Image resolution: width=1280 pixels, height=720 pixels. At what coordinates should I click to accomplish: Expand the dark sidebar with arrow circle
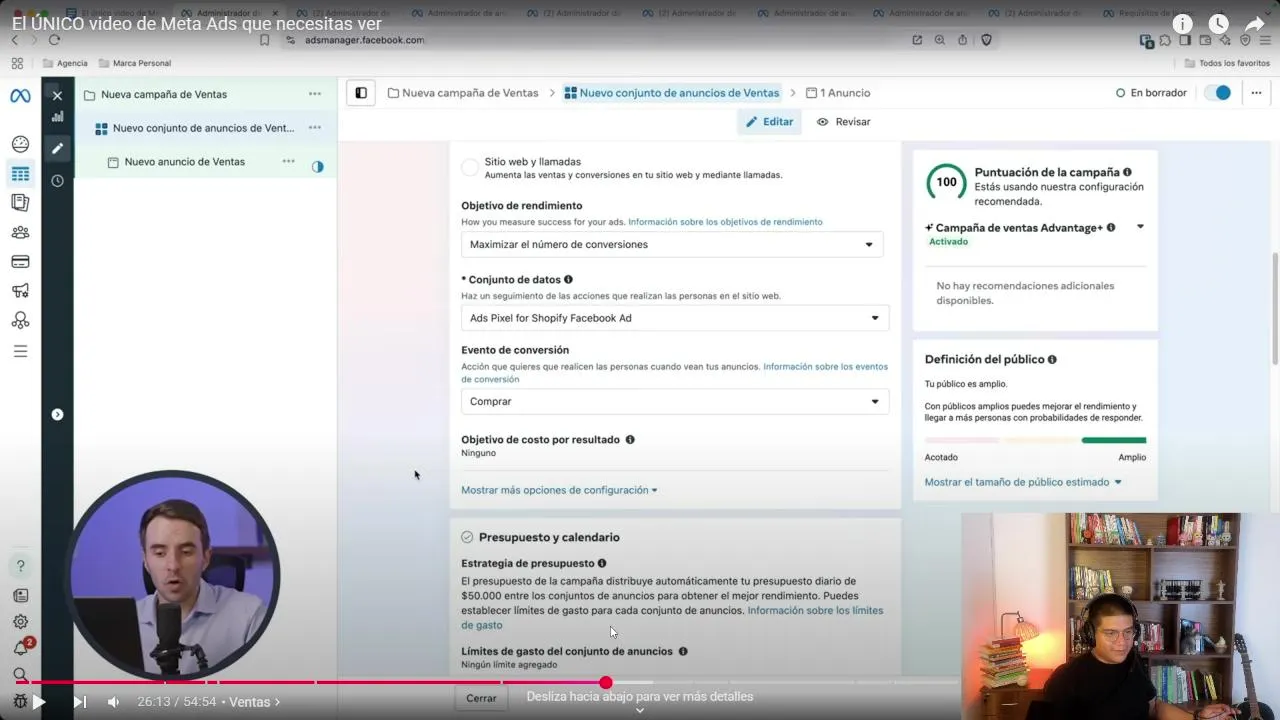tap(57, 414)
